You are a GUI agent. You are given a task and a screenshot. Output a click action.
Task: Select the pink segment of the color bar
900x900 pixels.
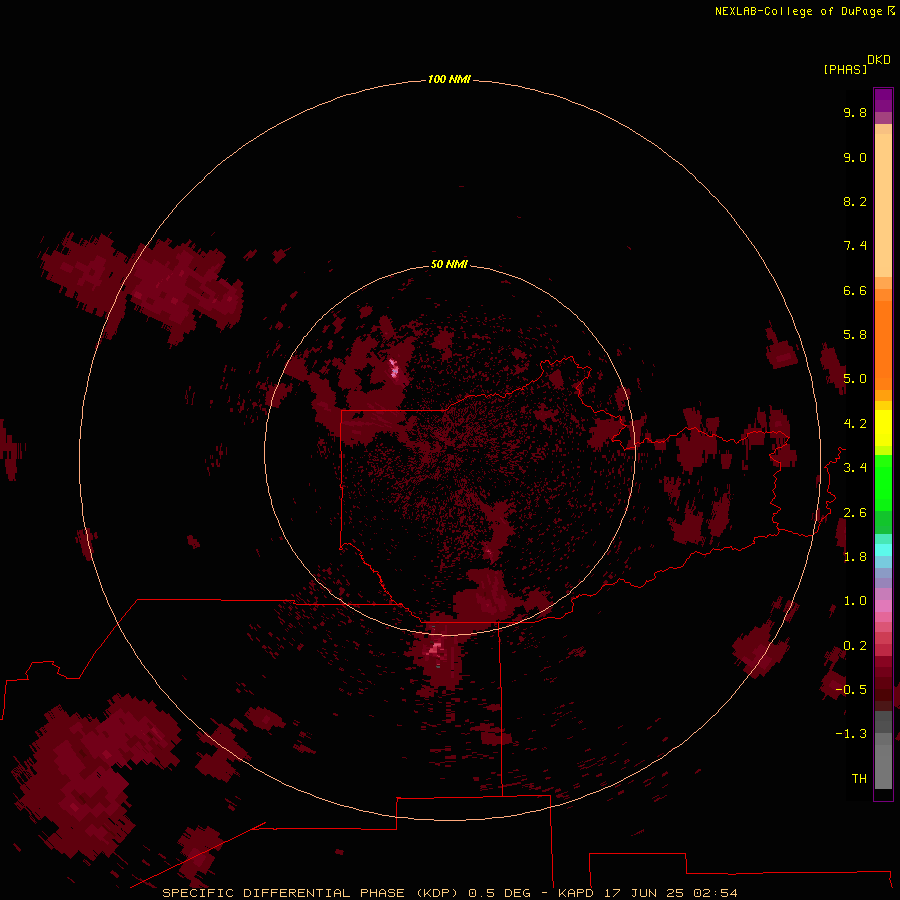tap(883, 606)
